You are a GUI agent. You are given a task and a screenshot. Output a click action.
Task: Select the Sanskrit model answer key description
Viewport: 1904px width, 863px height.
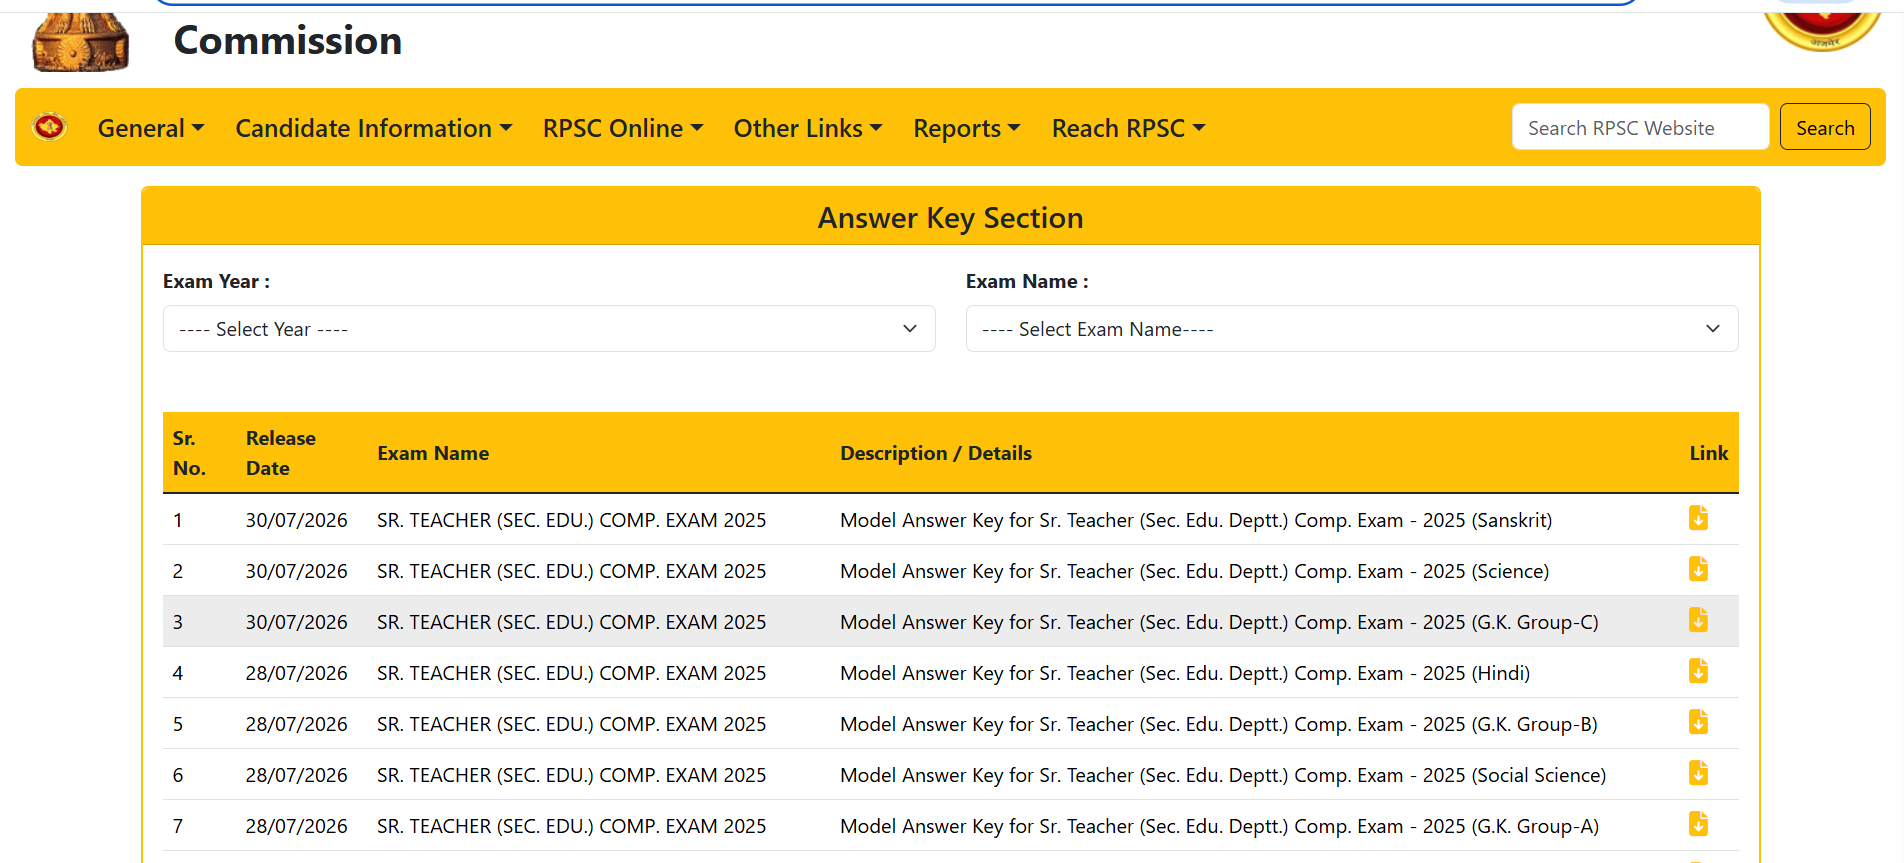pos(1196,520)
